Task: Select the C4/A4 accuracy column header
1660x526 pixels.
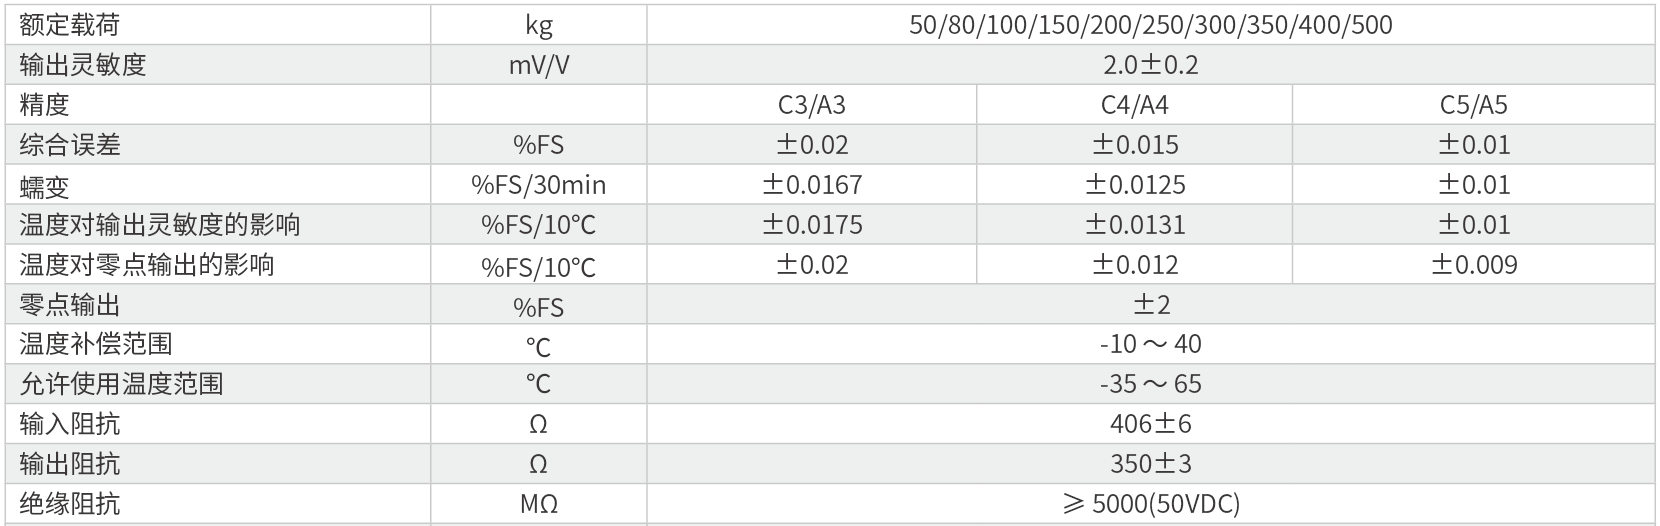Action: tap(1134, 105)
